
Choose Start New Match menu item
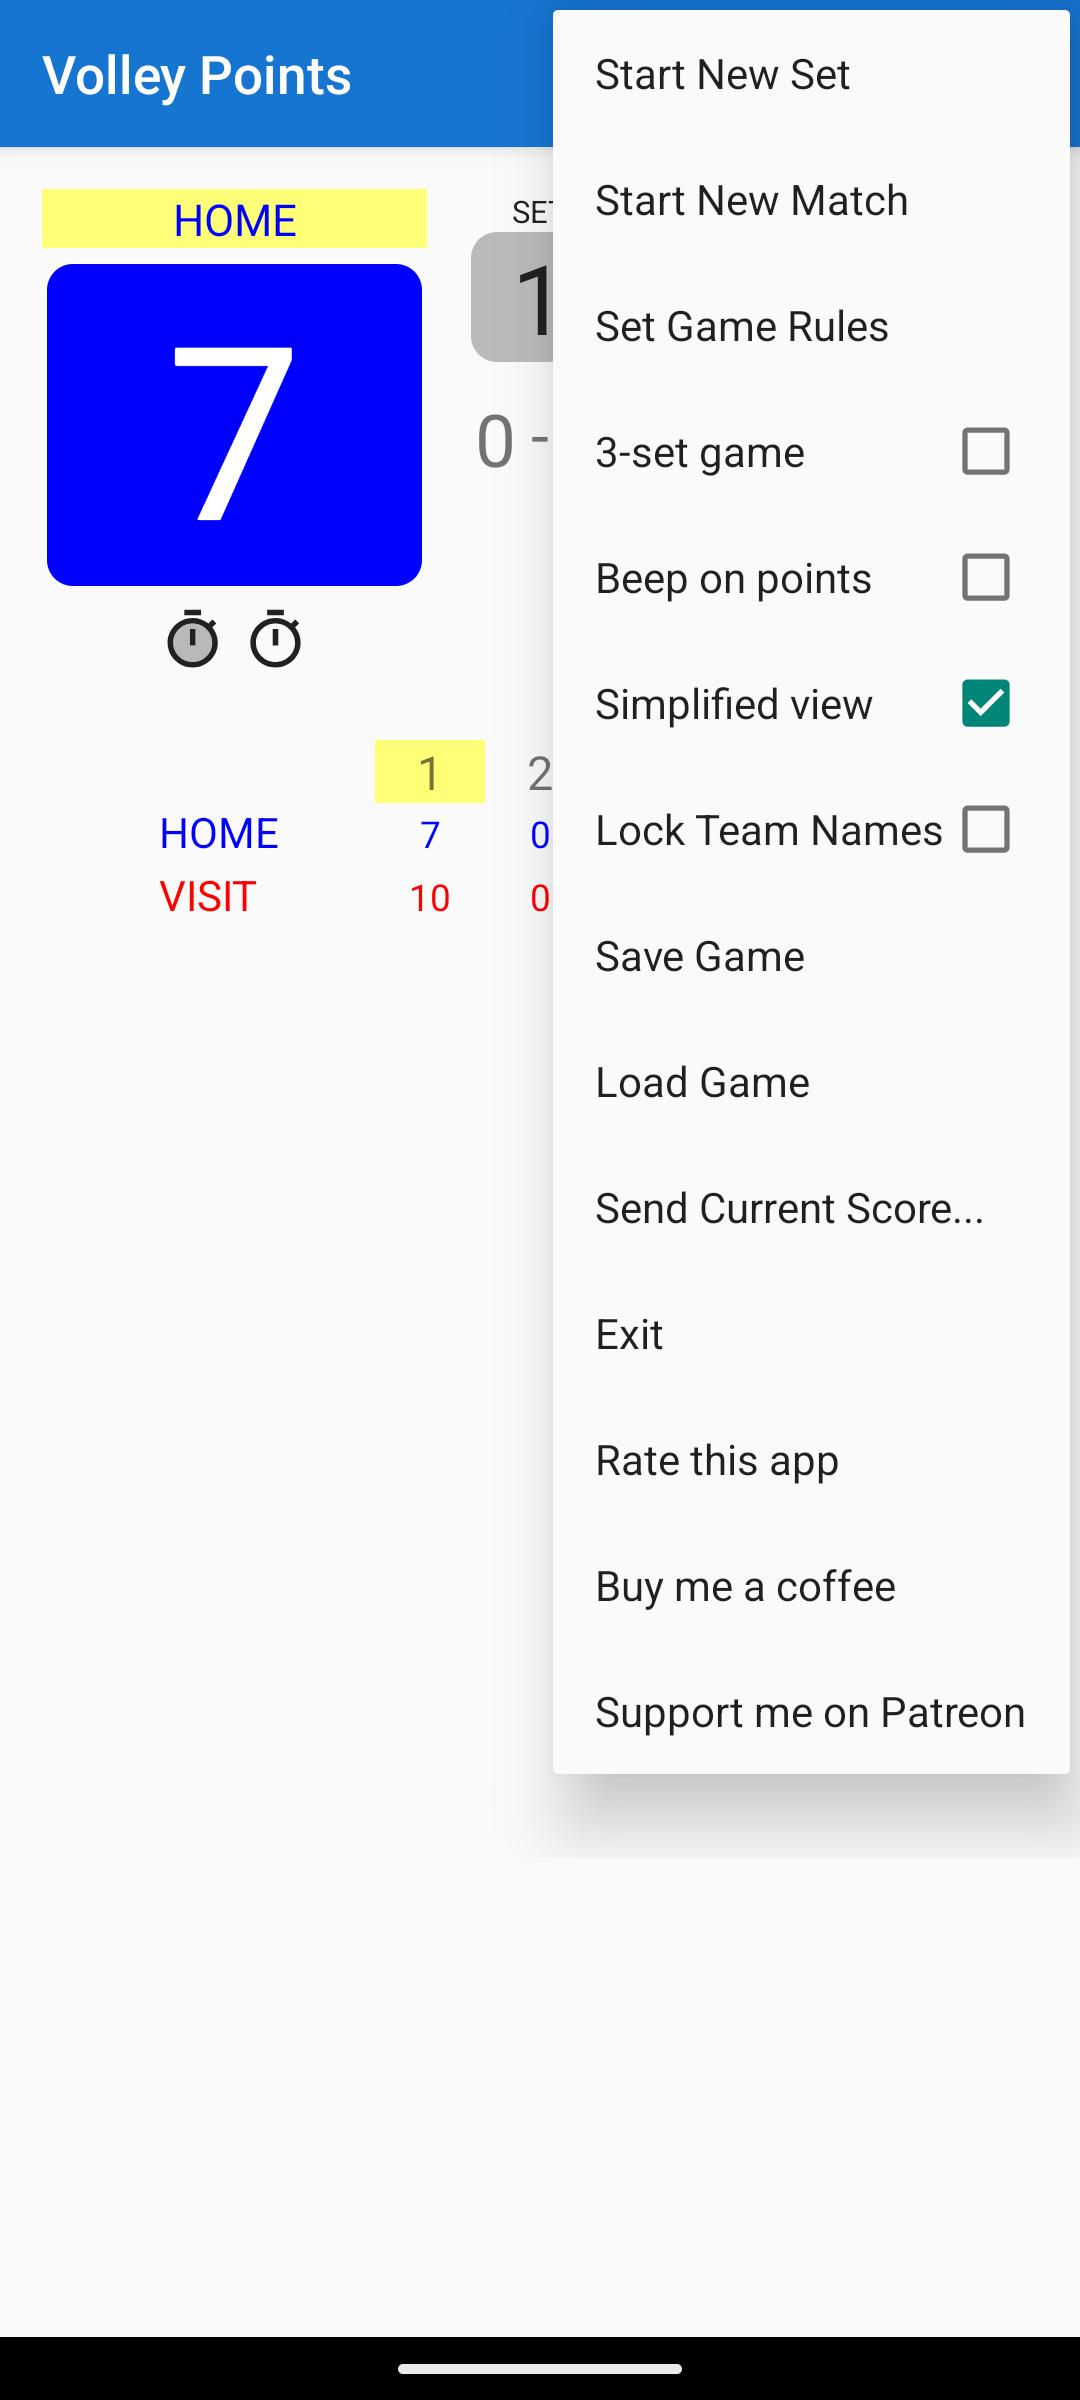pyautogui.click(x=751, y=201)
